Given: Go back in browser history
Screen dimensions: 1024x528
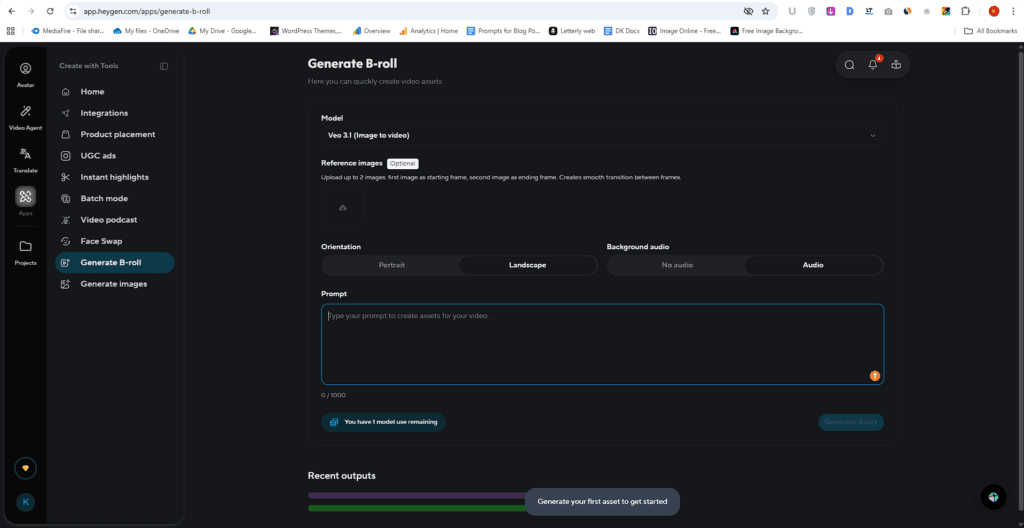Looking at the screenshot, I should tap(12, 11).
